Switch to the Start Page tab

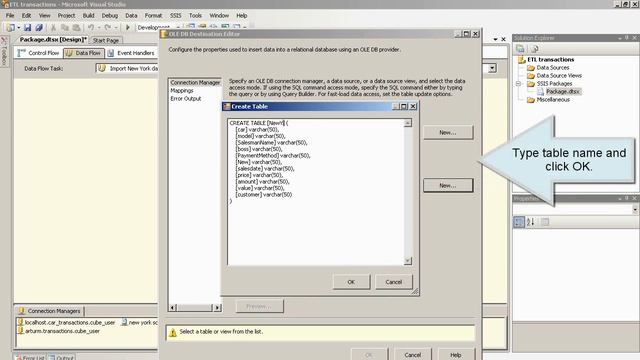(x=106, y=40)
